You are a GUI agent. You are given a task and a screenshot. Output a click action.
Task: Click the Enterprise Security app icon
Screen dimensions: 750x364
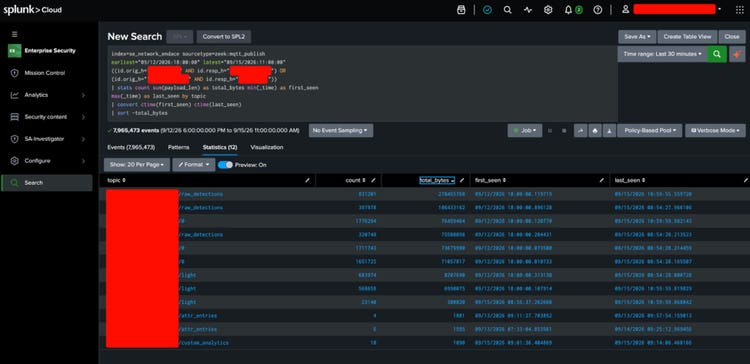pyautogui.click(x=14, y=51)
